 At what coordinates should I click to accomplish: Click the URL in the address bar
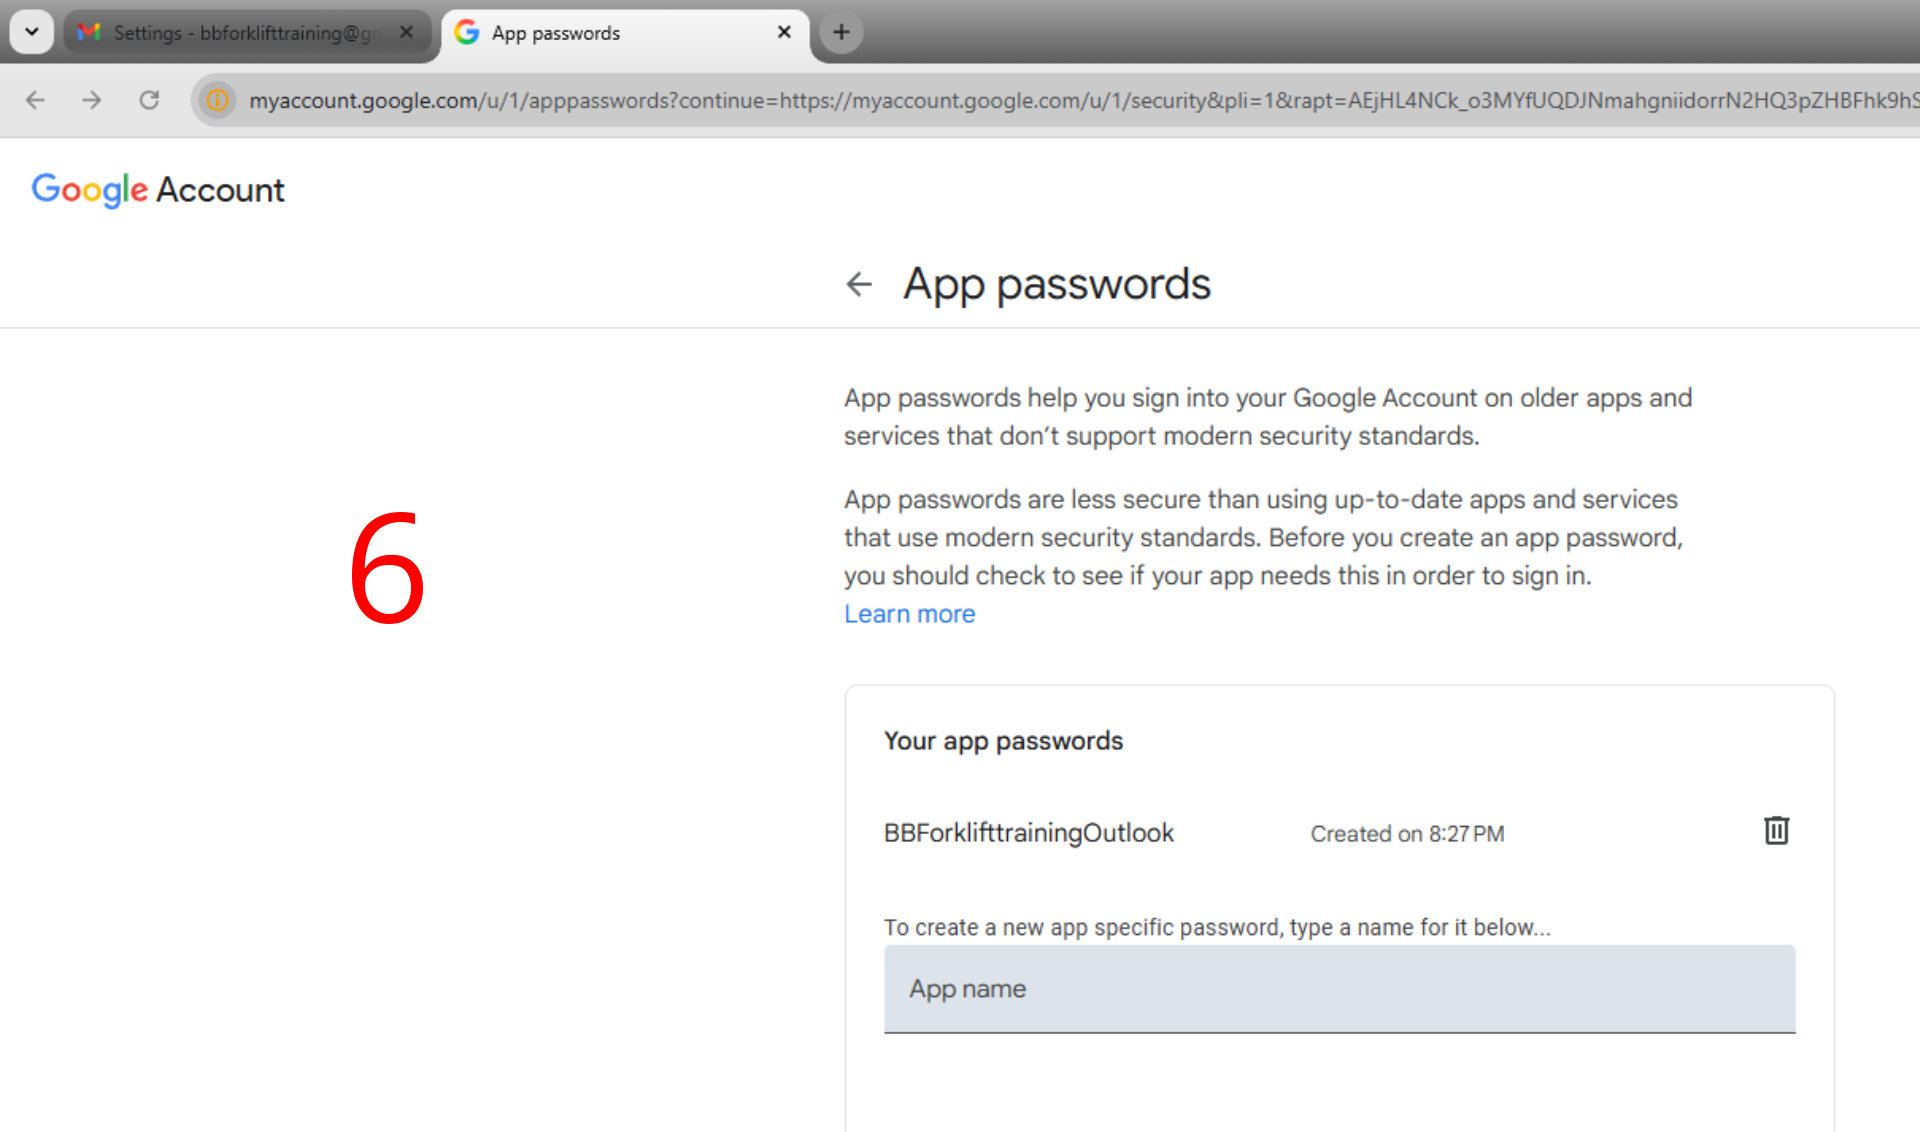(1000, 100)
